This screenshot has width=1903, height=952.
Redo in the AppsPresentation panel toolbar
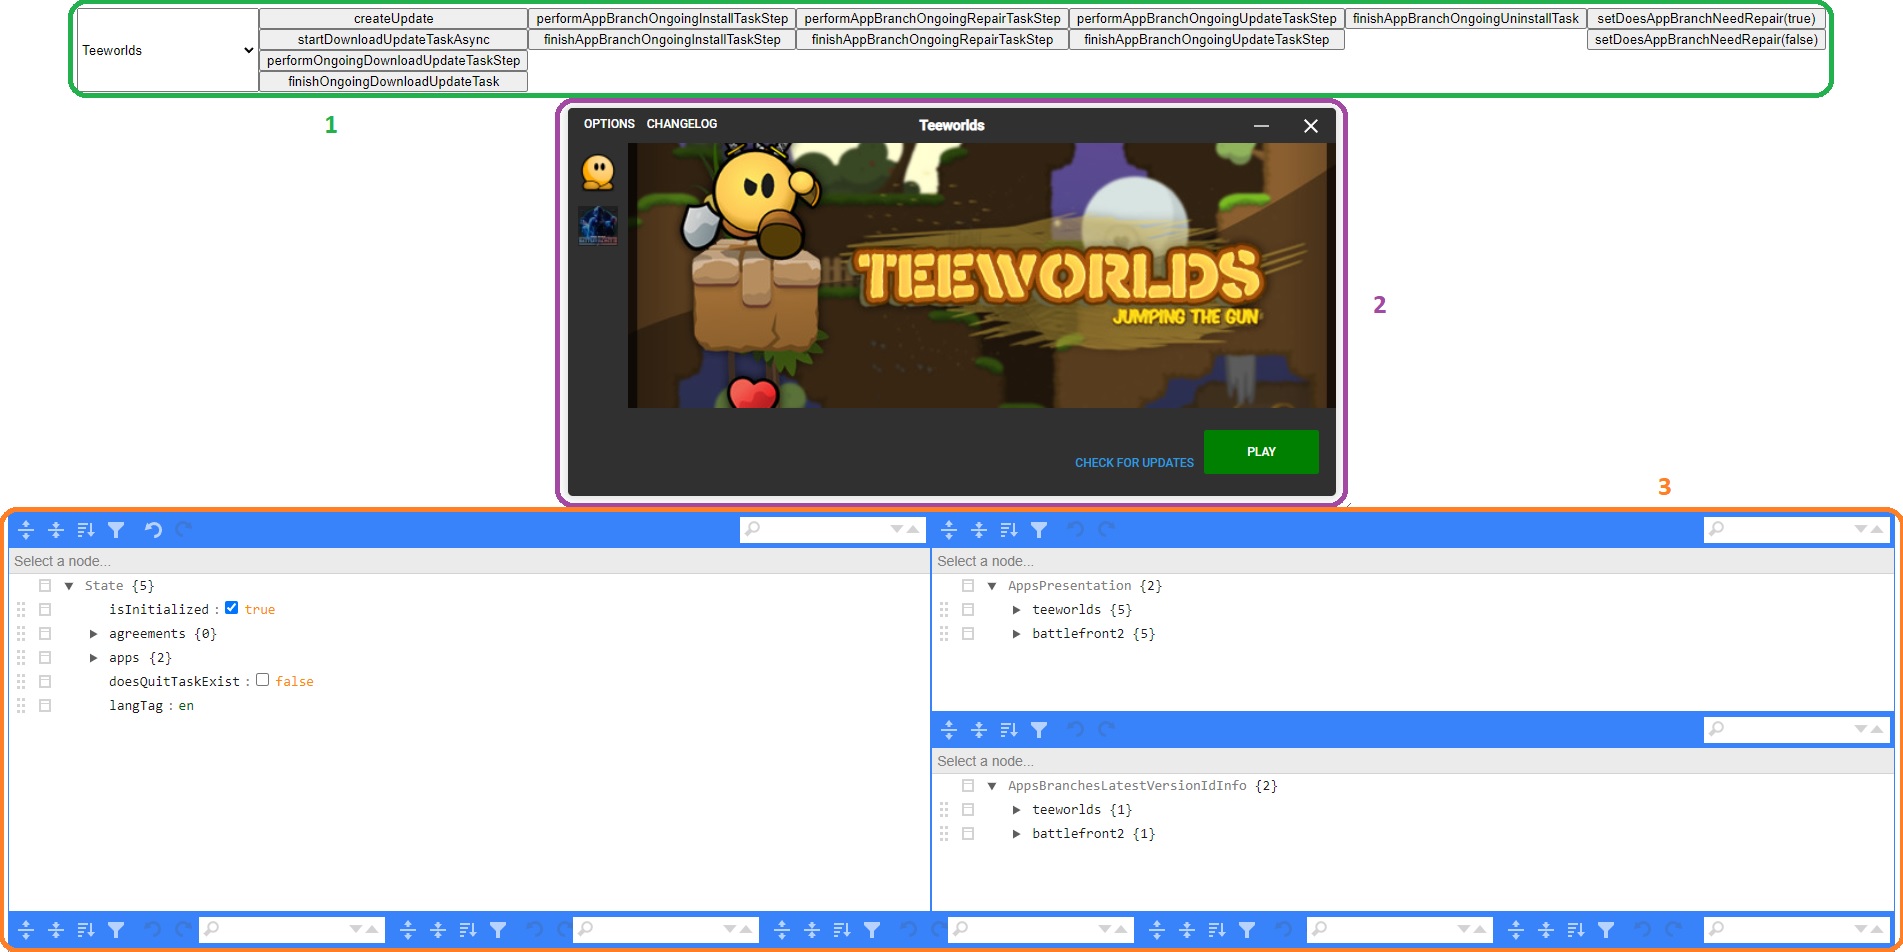[1106, 530]
